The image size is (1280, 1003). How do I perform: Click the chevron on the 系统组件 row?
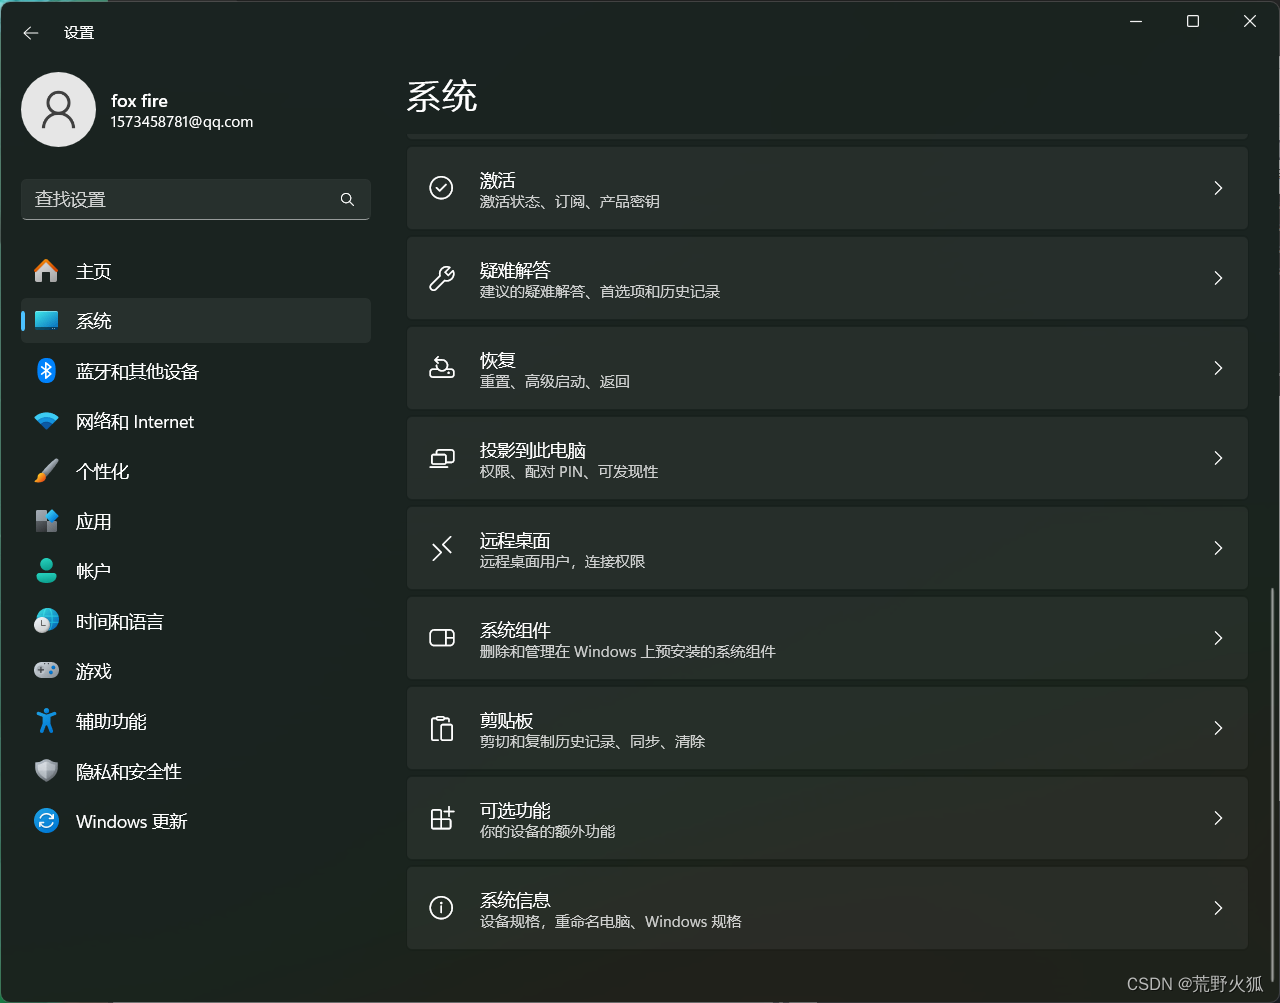coord(1218,638)
